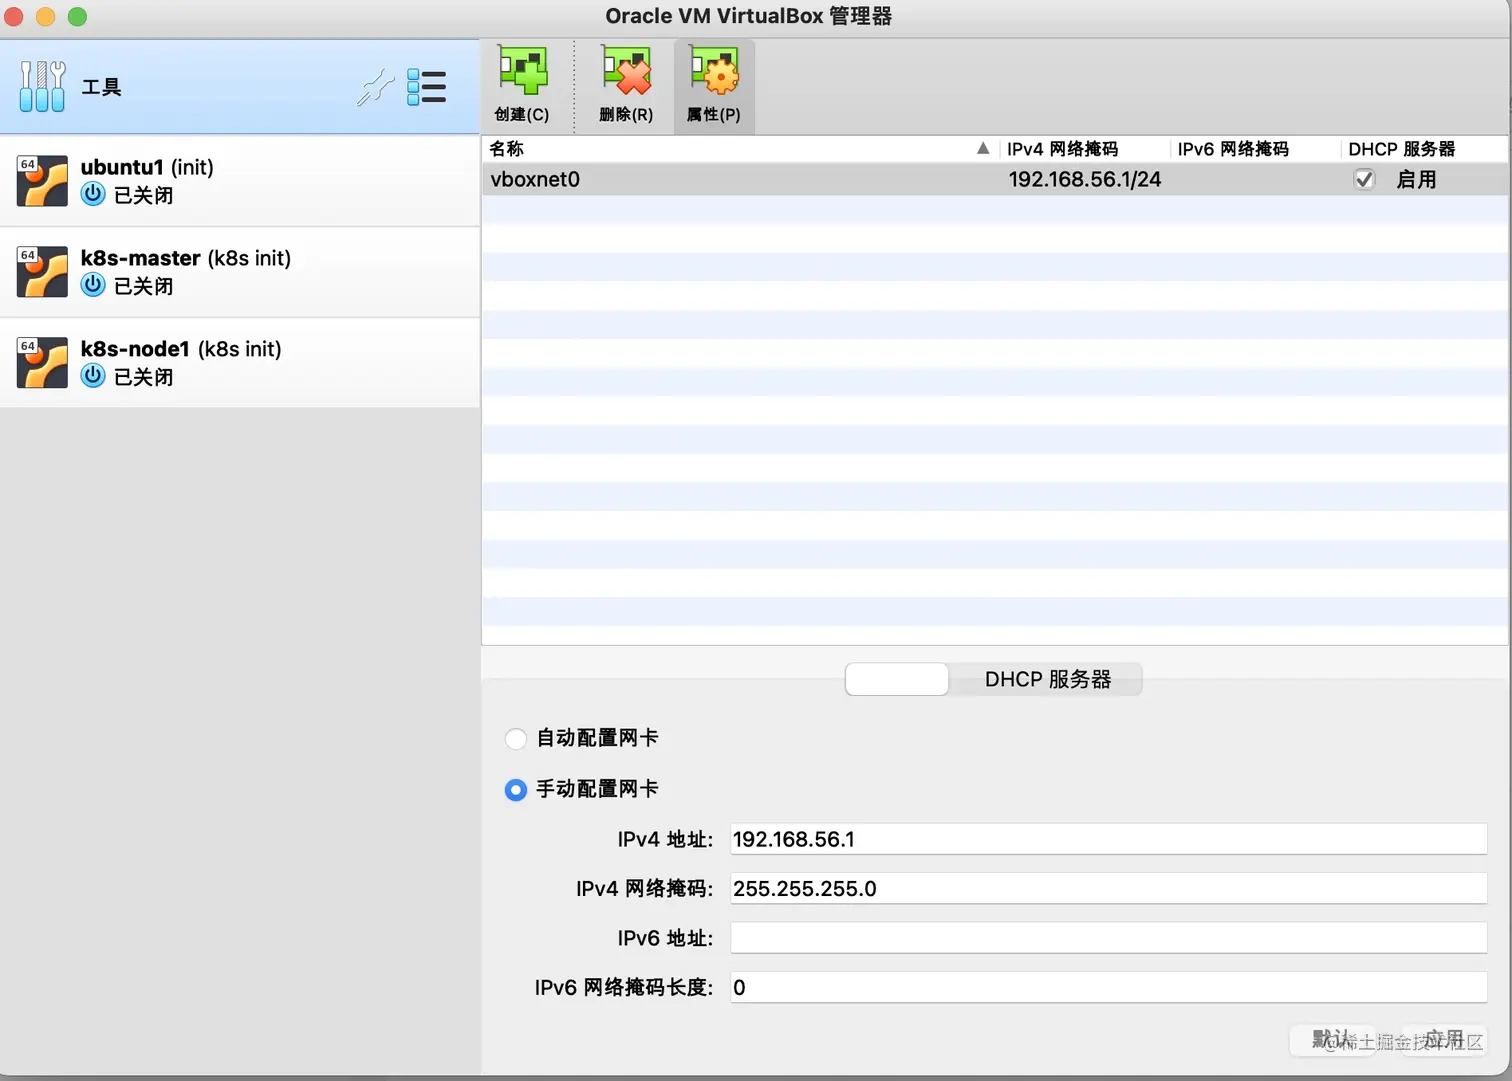Select the Tools (工具) entry icon
The width and height of the screenshot is (1512, 1081).
click(42, 86)
